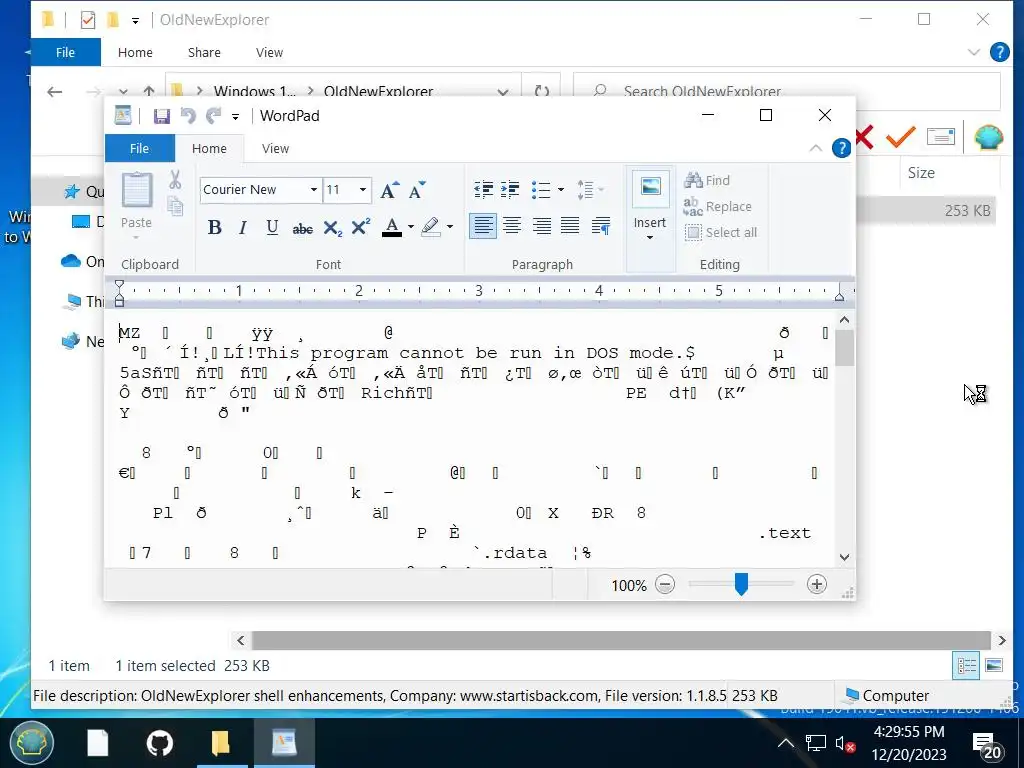Click the WordPad zoom slider handle
The width and height of the screenshot is (1024, 768).
click(x=741, y=584)
